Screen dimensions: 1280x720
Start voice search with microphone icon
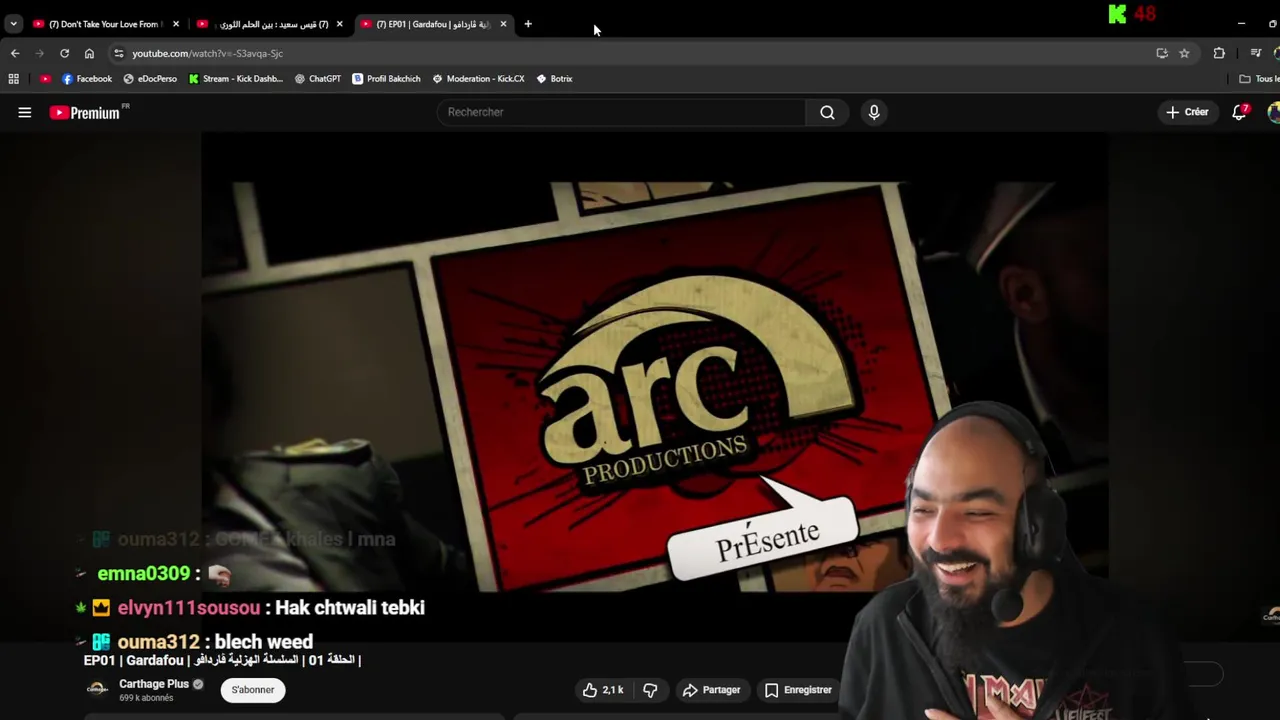[x=874, y=112]
